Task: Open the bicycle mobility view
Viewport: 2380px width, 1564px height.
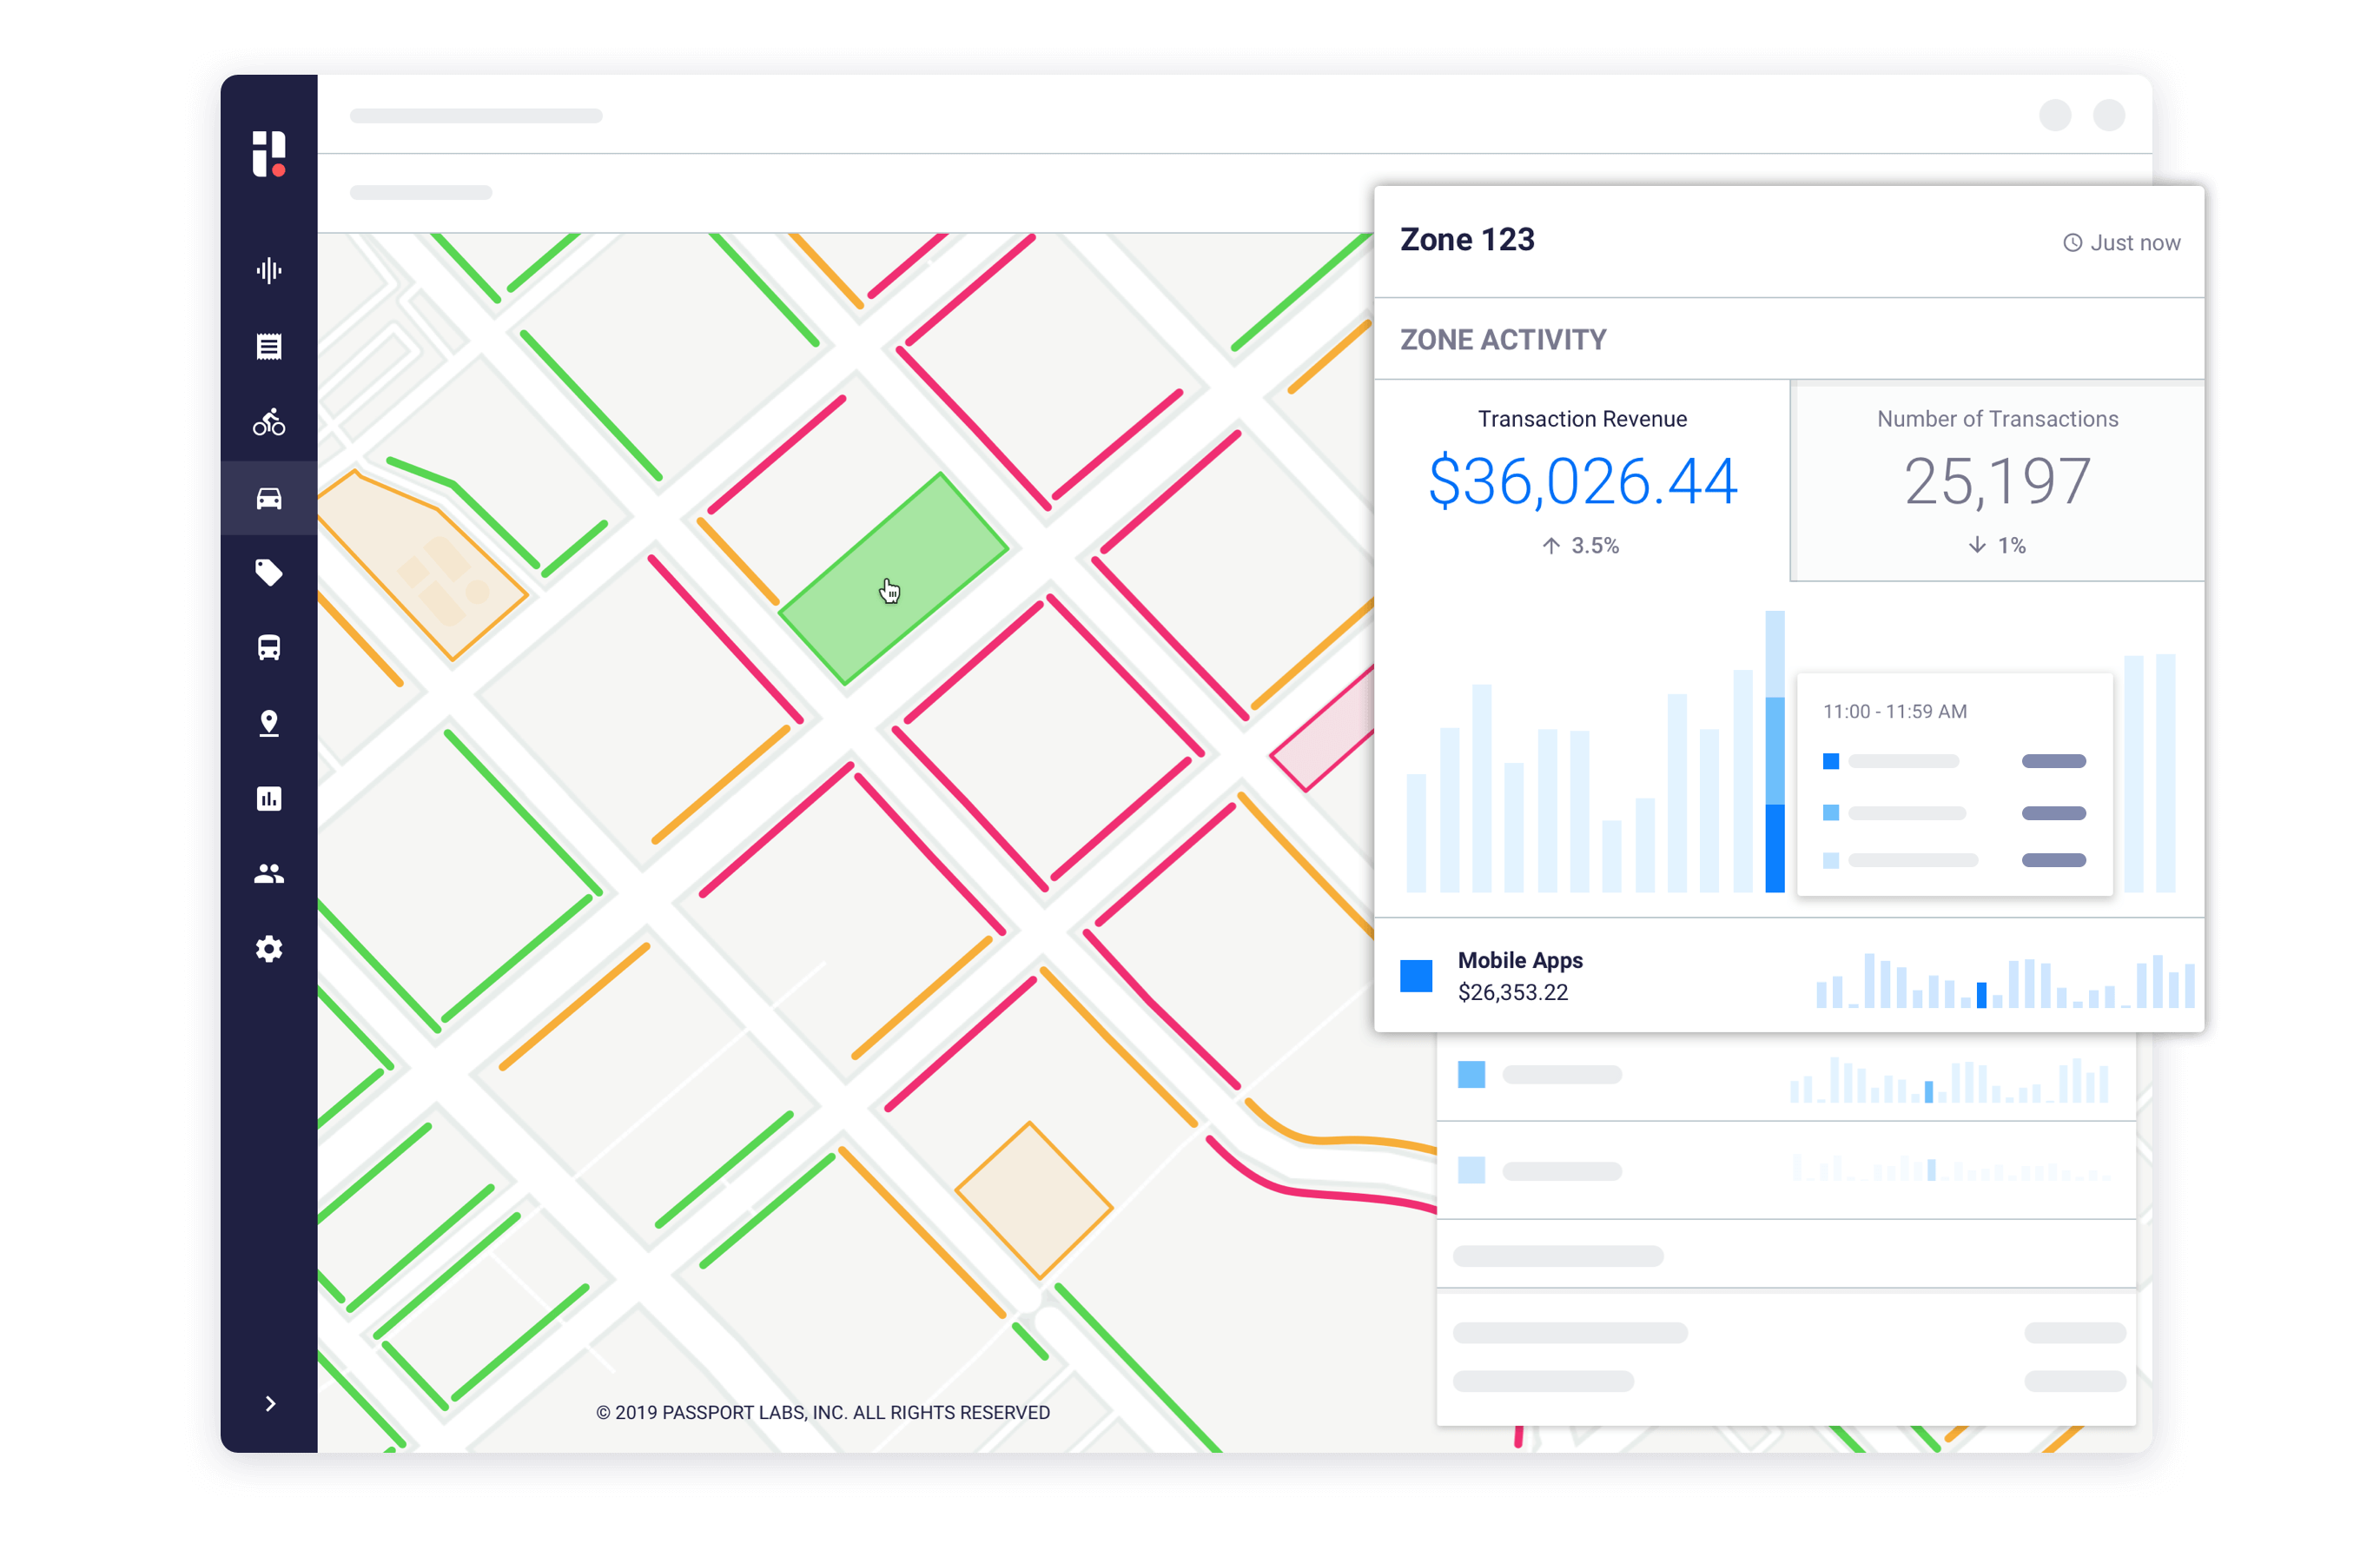Action: tap(269, 422)
